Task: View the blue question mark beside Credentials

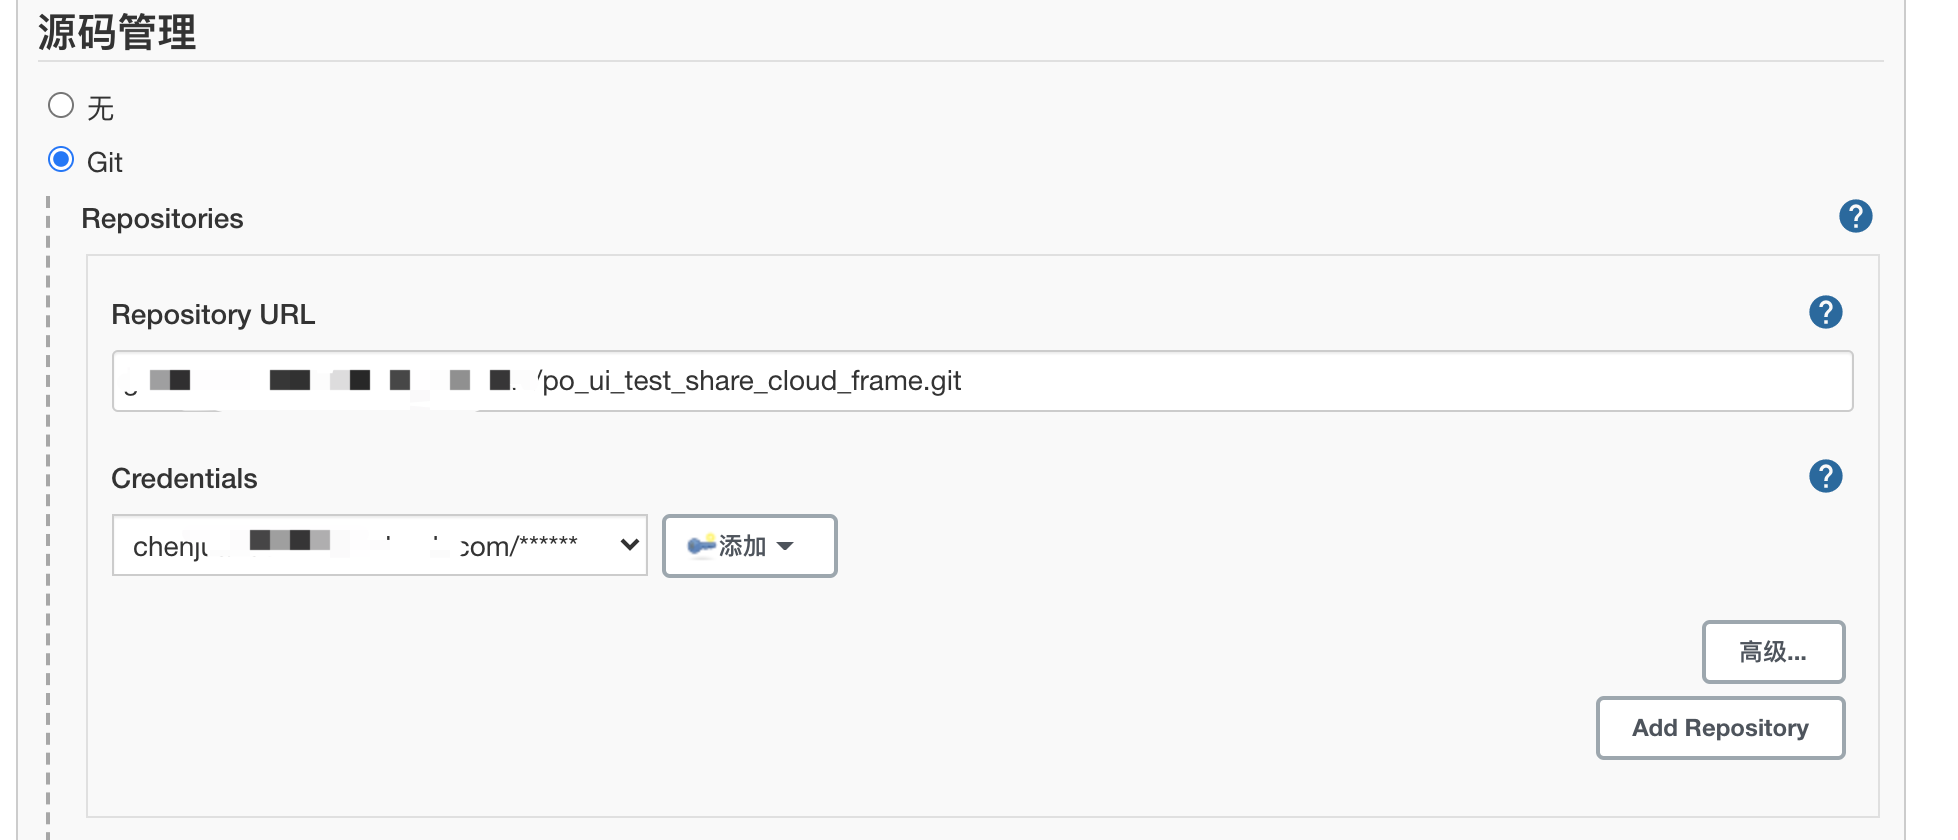Action: tap(1825, 477)
